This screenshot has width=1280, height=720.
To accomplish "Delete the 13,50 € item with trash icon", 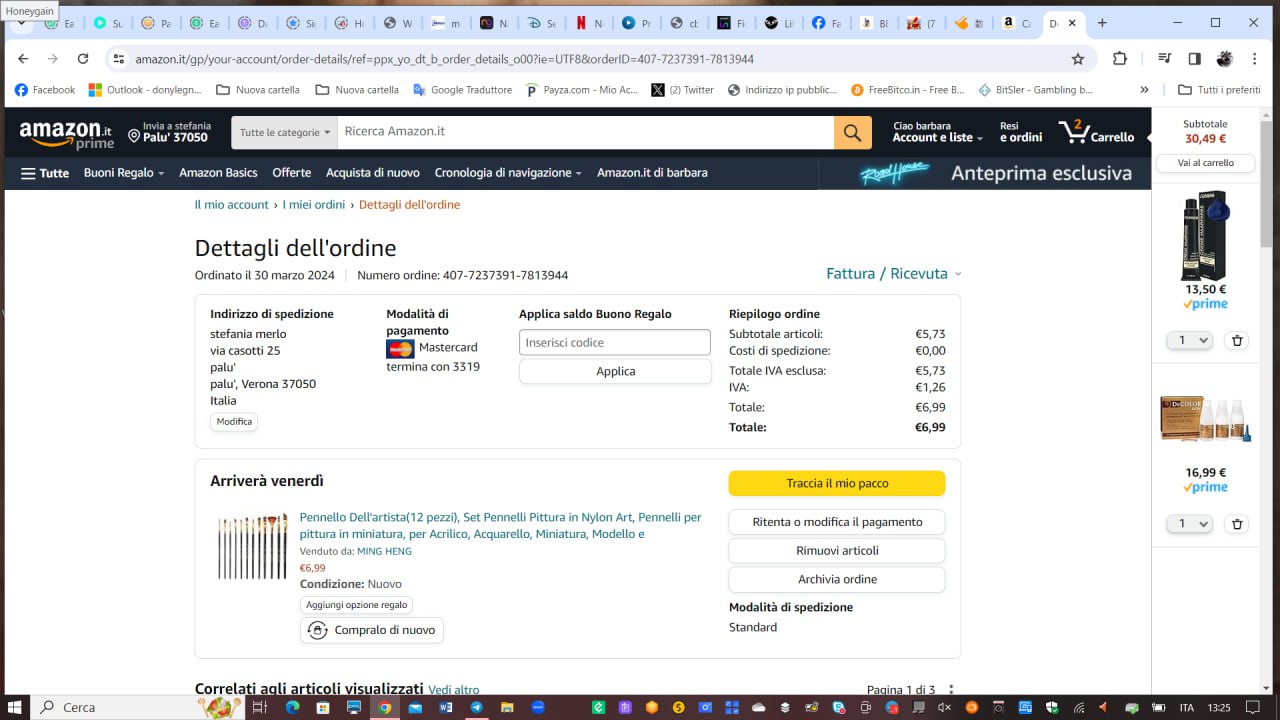I will coord(1237,340).
